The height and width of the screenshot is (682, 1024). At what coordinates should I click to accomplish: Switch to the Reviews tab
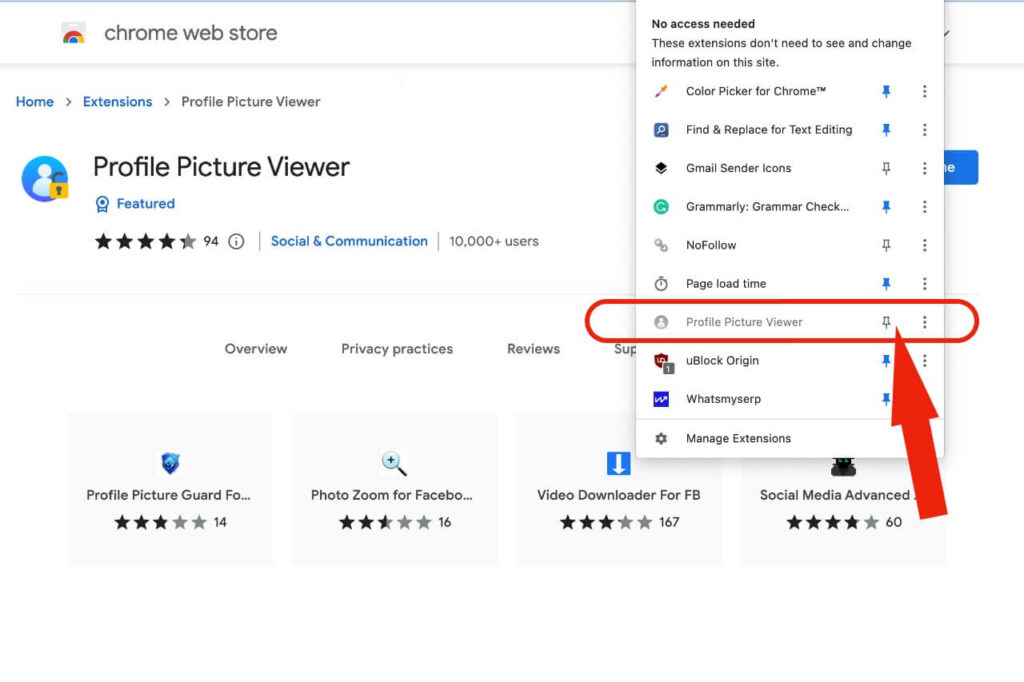click(x=533, y=349)
